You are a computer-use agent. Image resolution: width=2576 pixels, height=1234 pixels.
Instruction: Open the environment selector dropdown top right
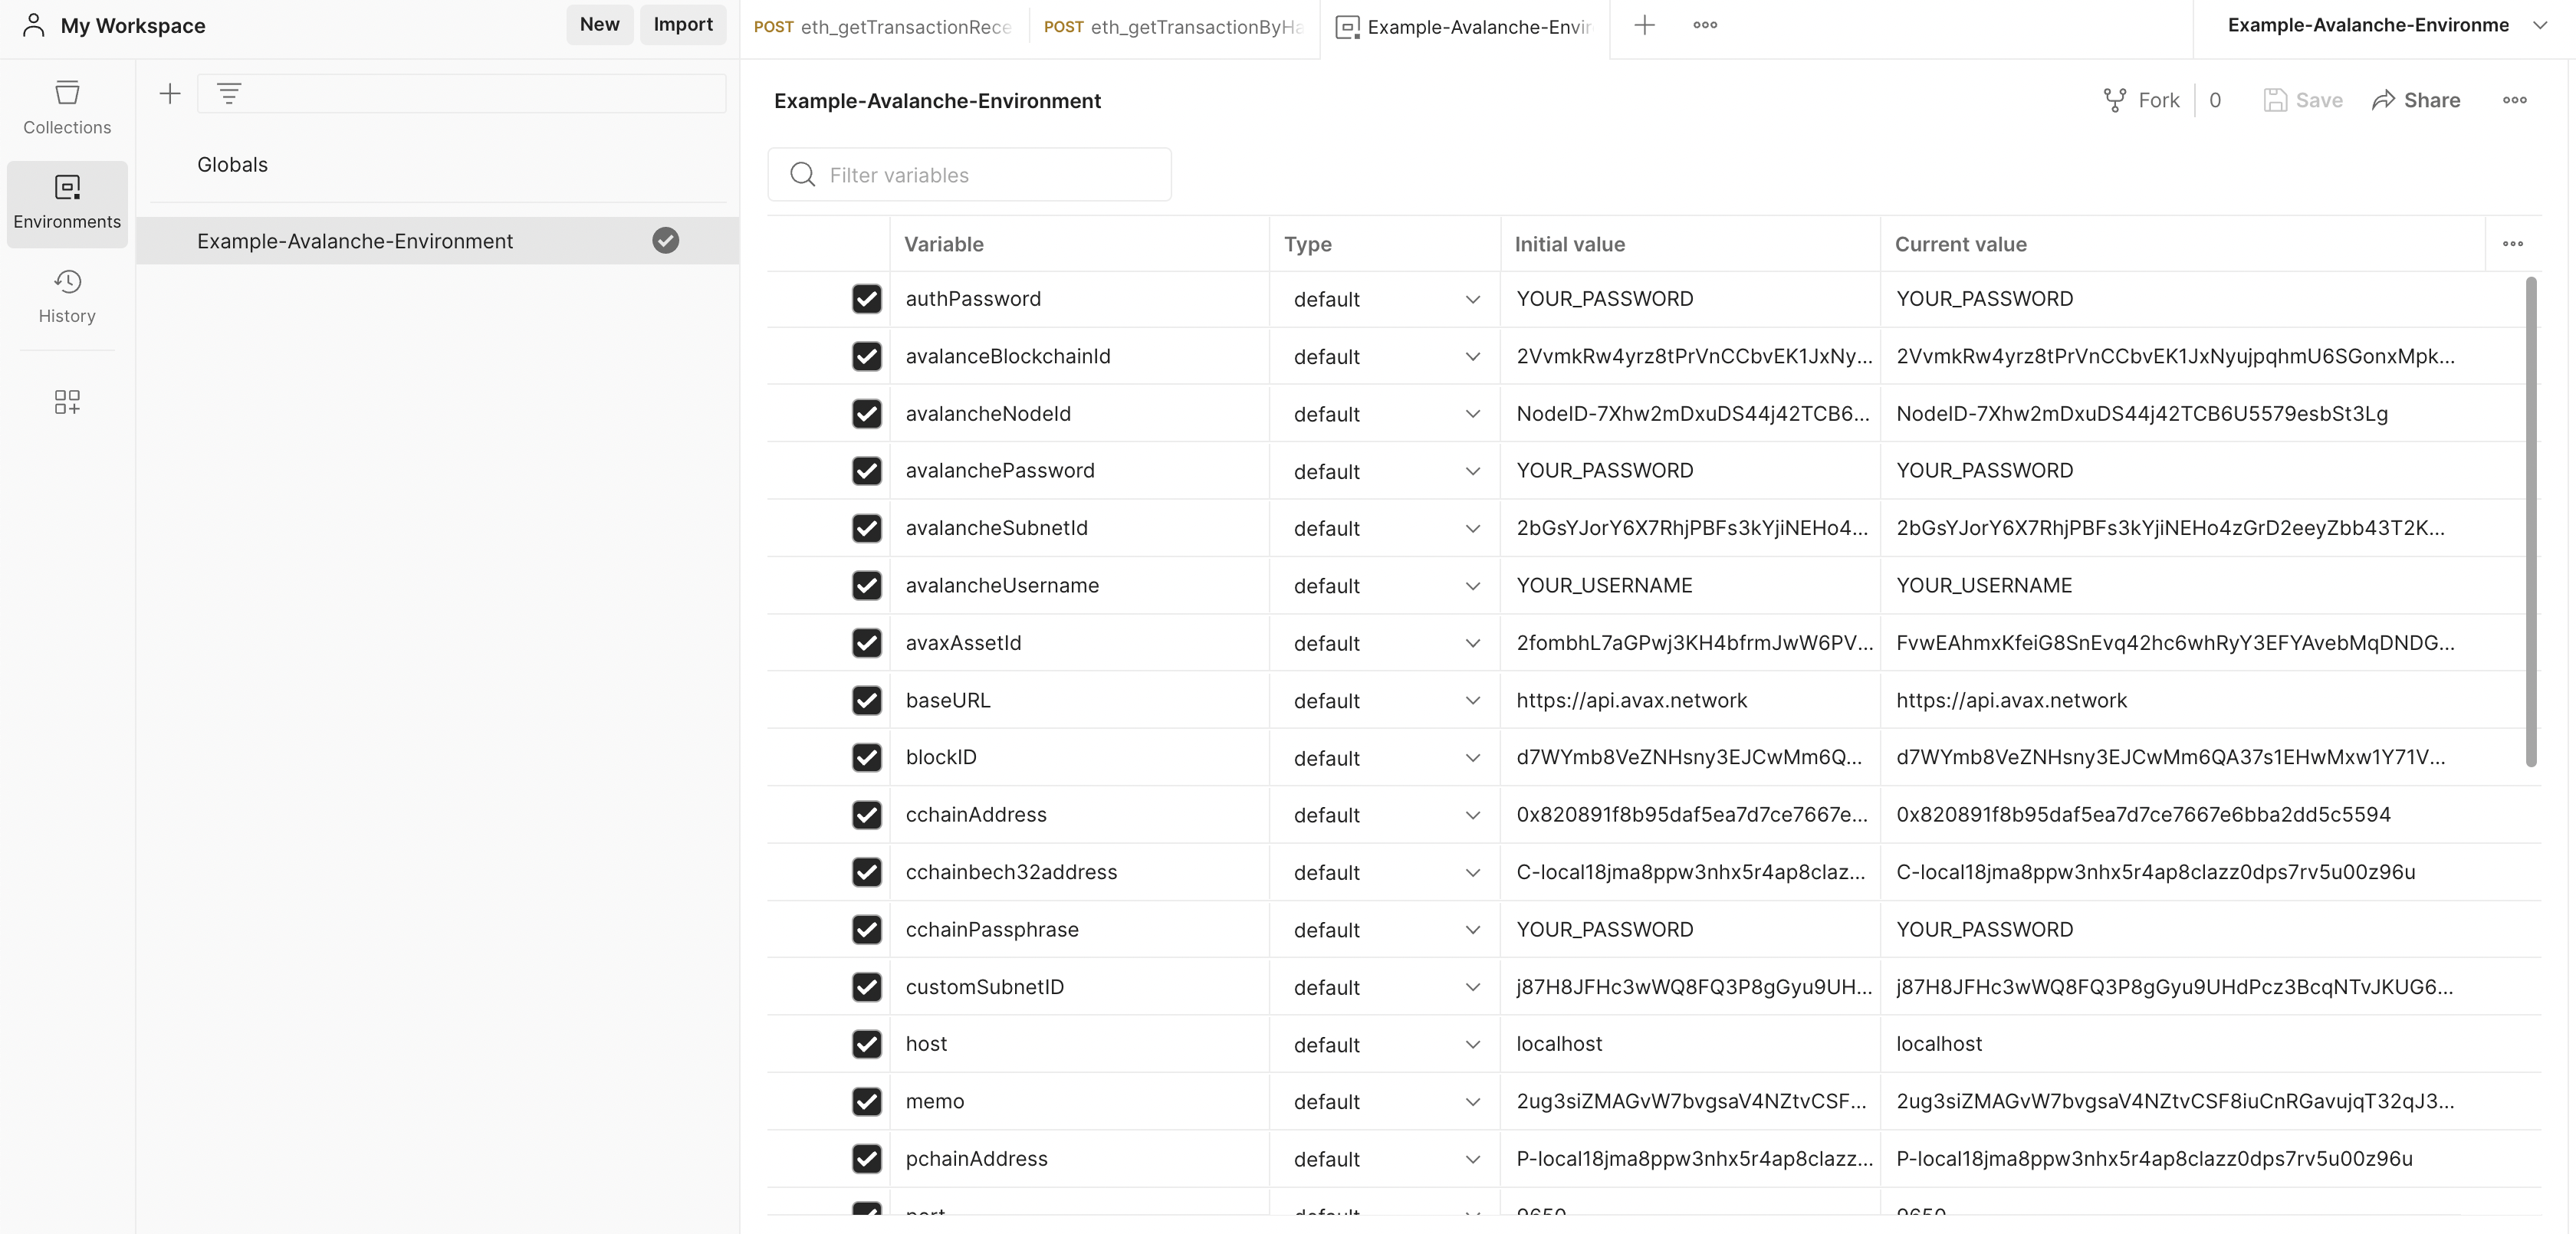[x=2539, y=26]
